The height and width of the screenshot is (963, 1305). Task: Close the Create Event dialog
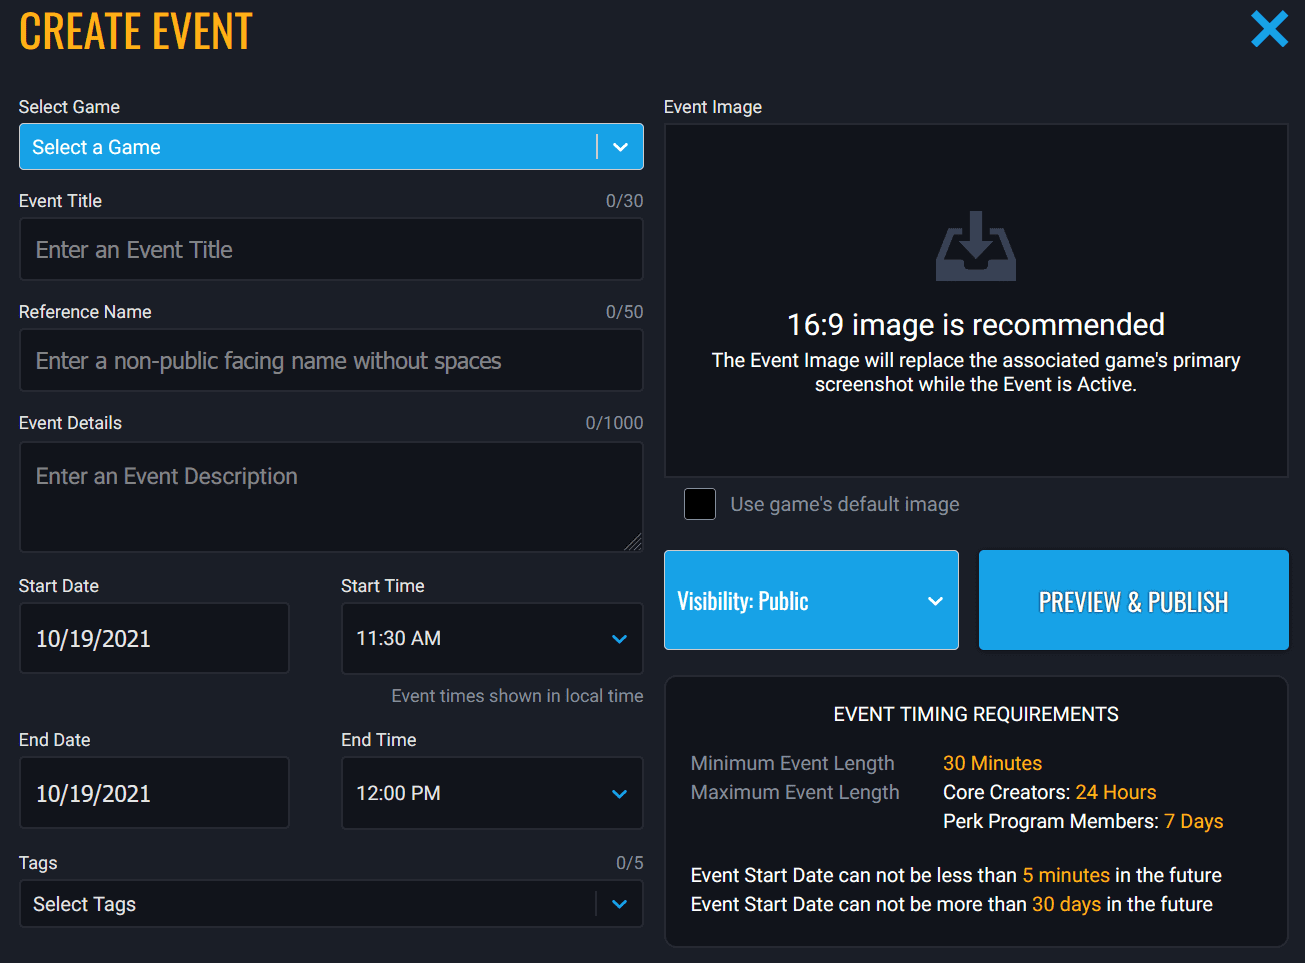1269,29
